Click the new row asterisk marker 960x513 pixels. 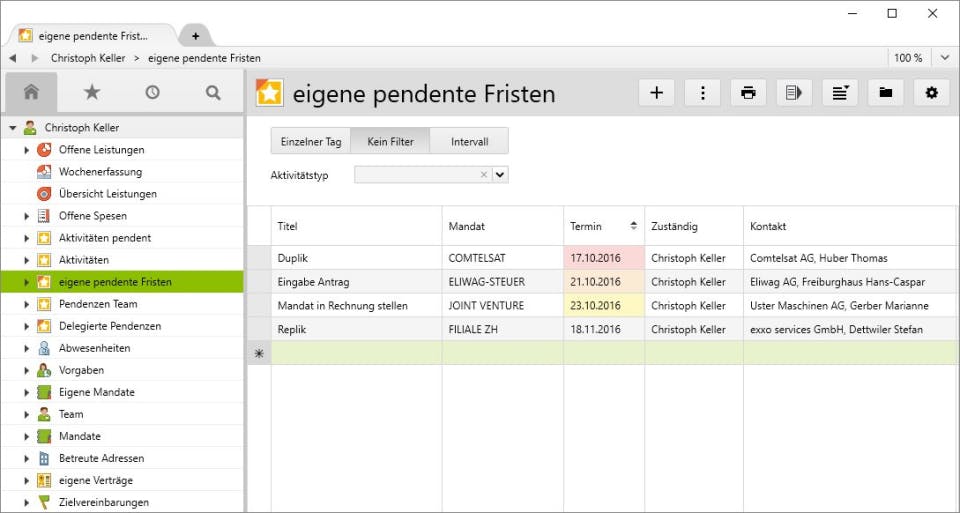tap(259, 353)
